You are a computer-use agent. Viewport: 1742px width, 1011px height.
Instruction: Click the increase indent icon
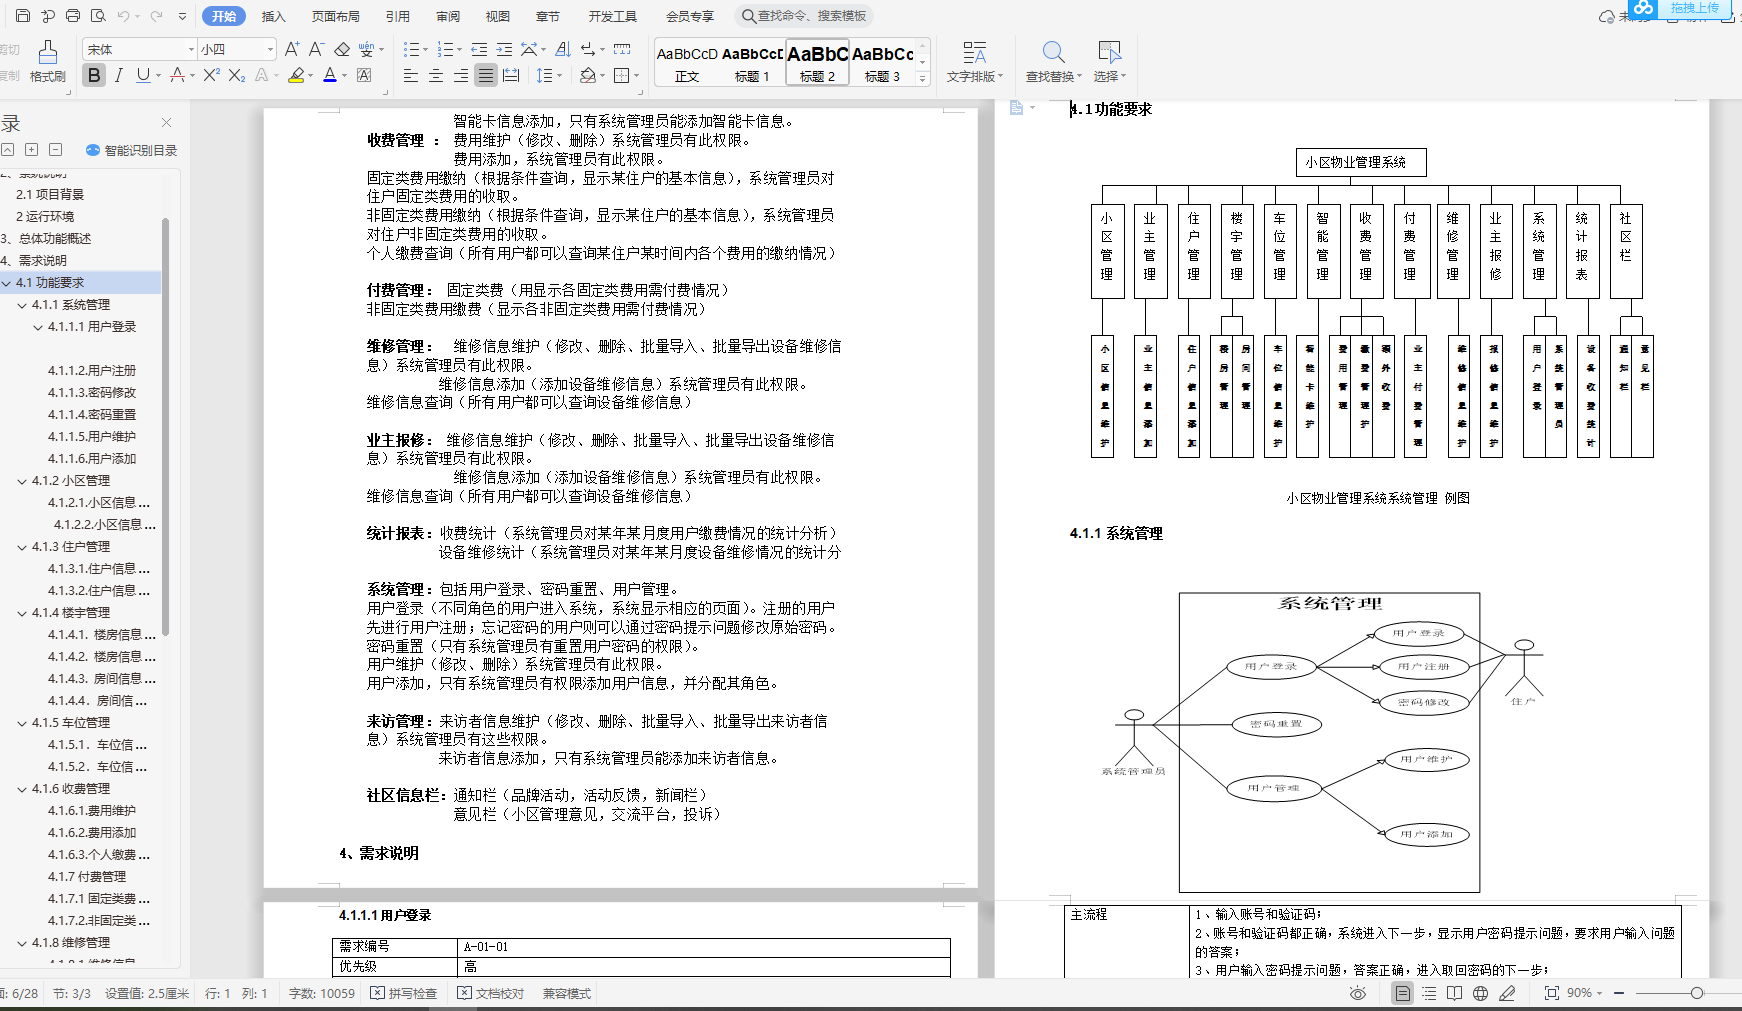[504, 49]
